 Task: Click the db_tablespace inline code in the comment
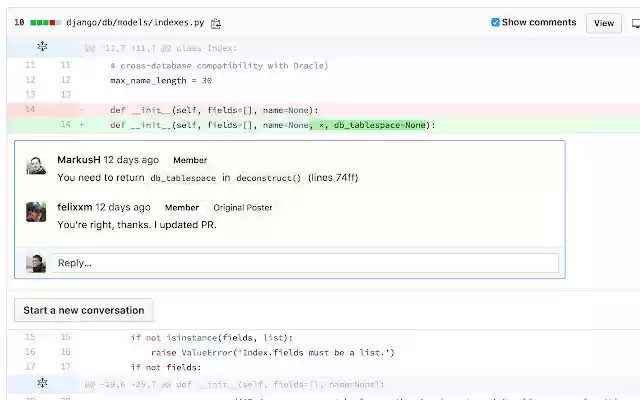click(x=183, y=178)
